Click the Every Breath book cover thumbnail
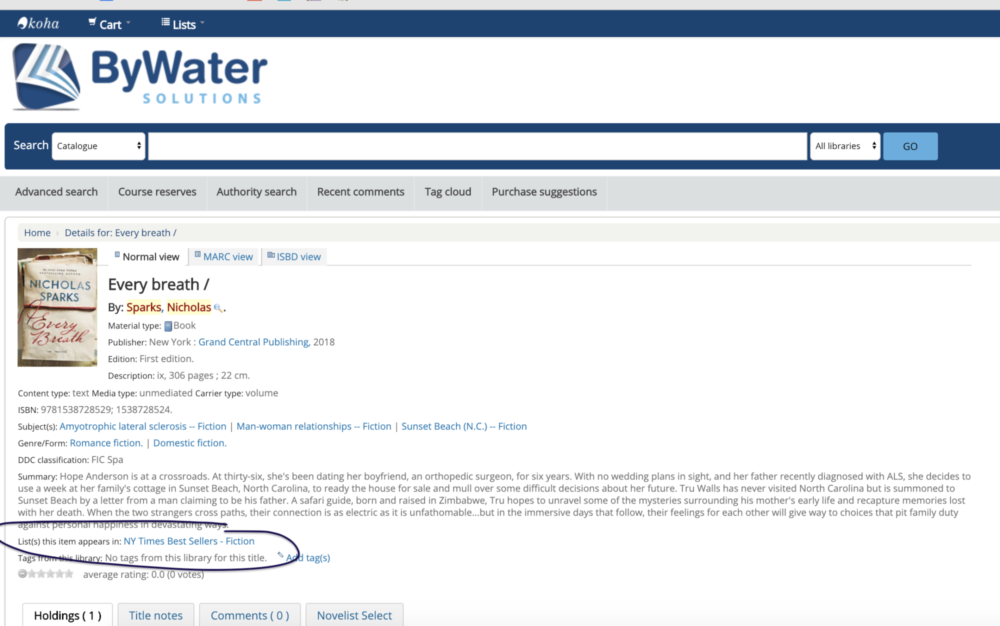 pos(57,307)
